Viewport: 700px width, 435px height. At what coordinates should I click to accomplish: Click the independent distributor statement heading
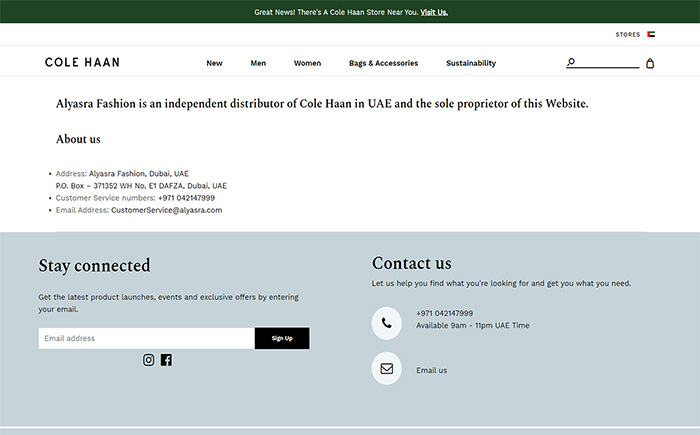coord(322,104)
